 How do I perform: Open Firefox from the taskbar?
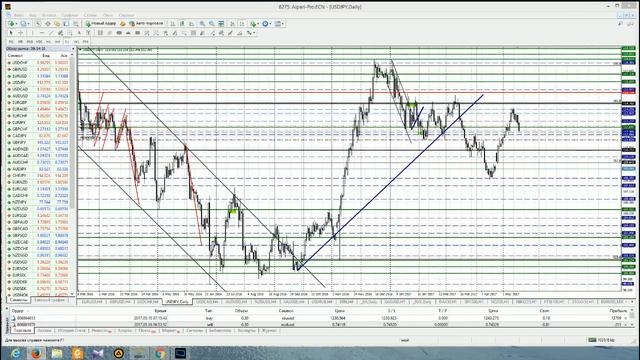click(x=36, y=353)
